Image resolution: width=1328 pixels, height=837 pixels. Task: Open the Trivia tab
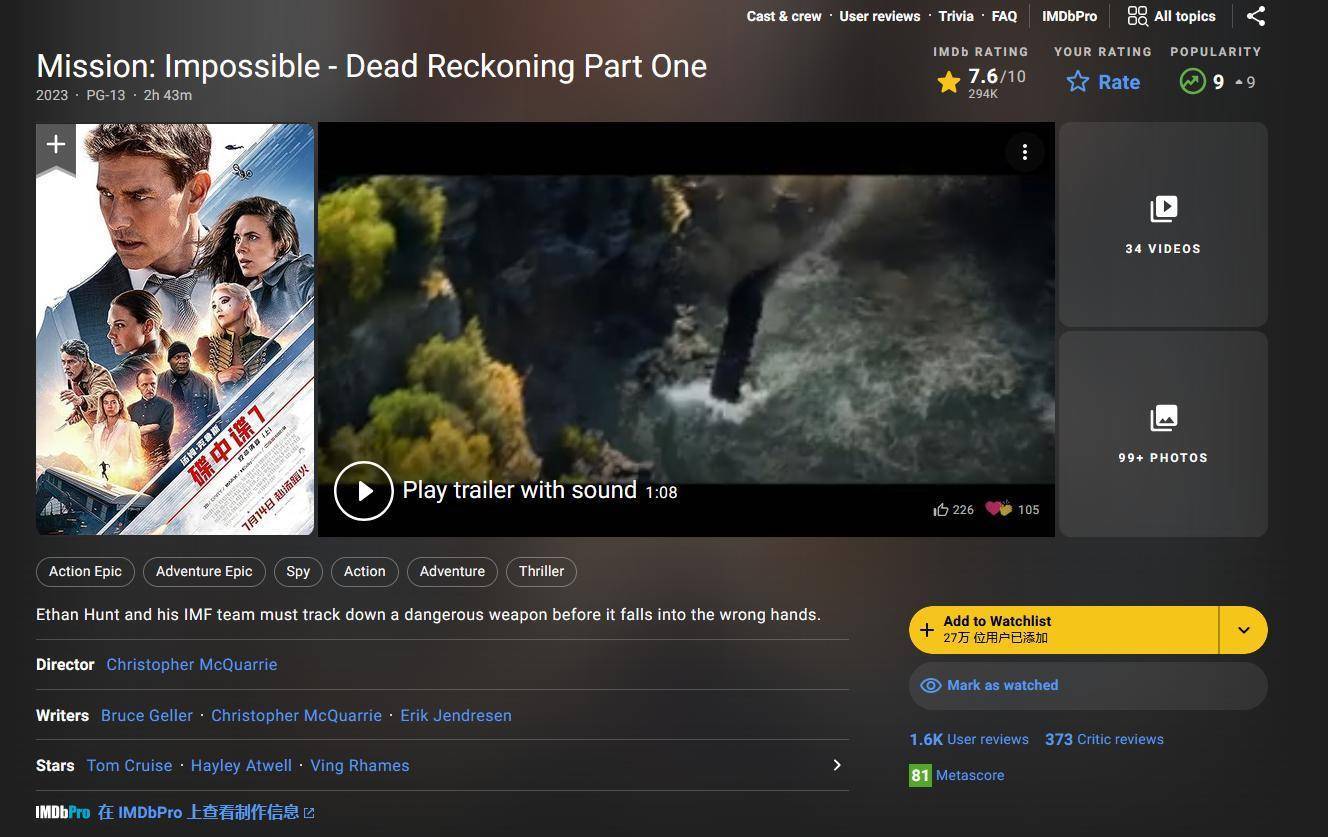click(956, 16)
